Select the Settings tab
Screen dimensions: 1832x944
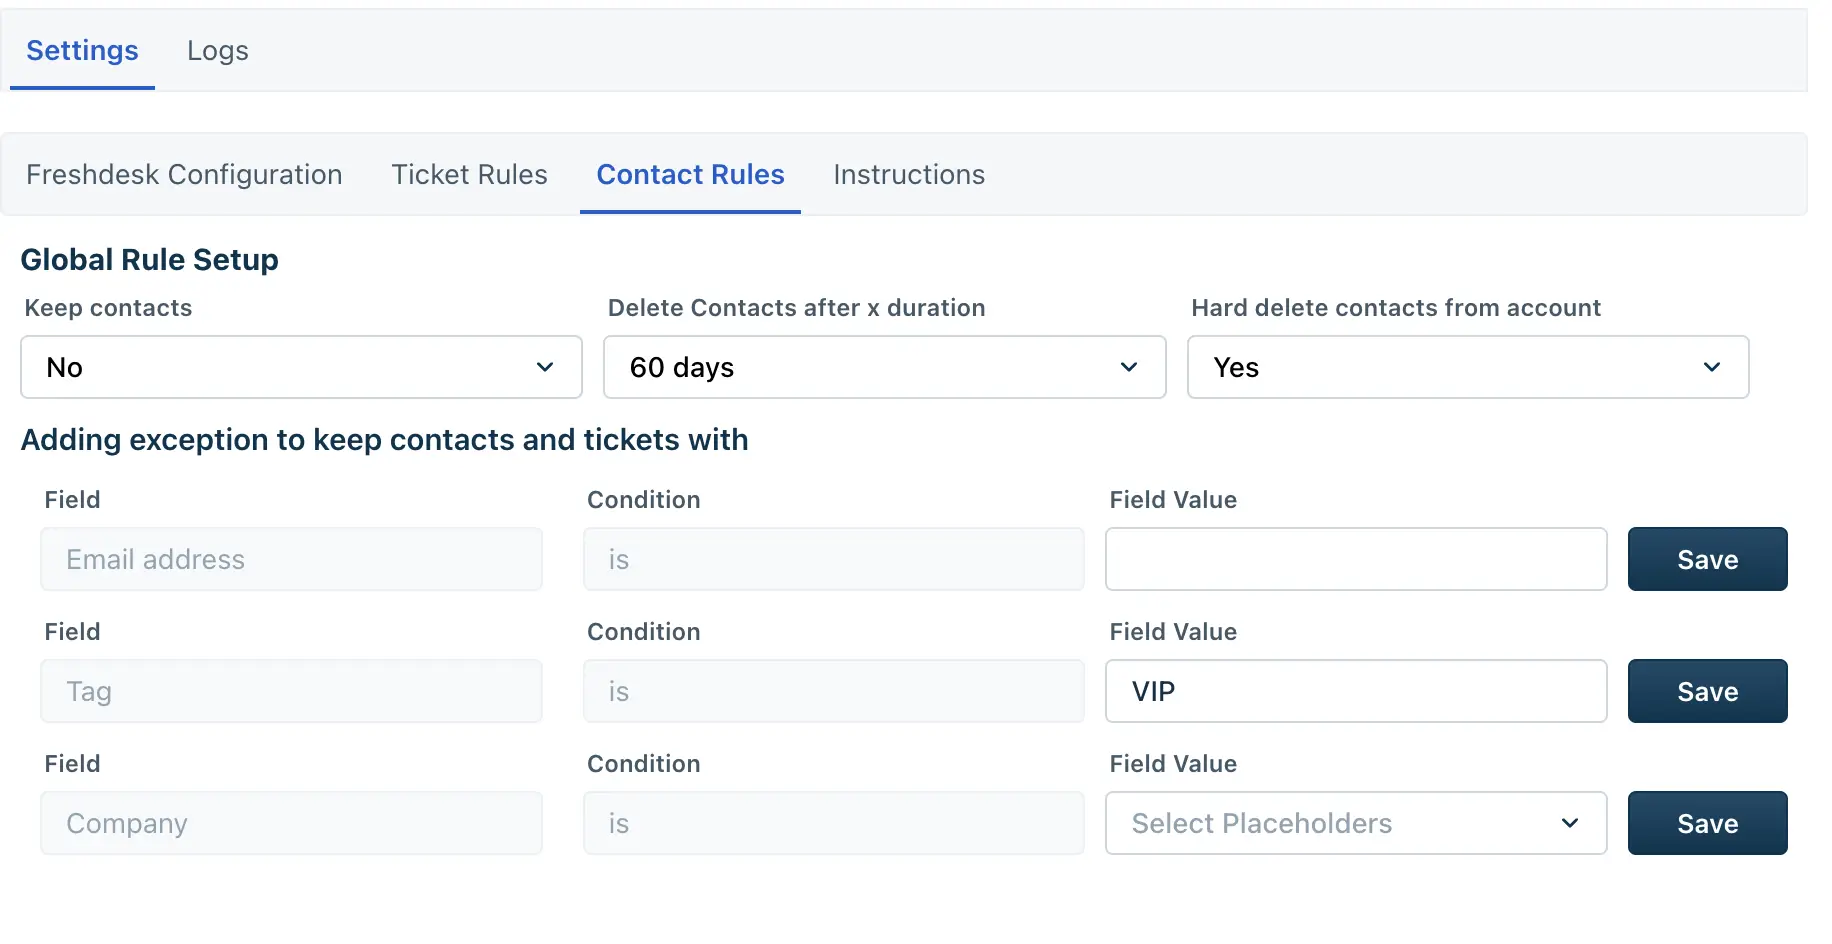point(82,51)
